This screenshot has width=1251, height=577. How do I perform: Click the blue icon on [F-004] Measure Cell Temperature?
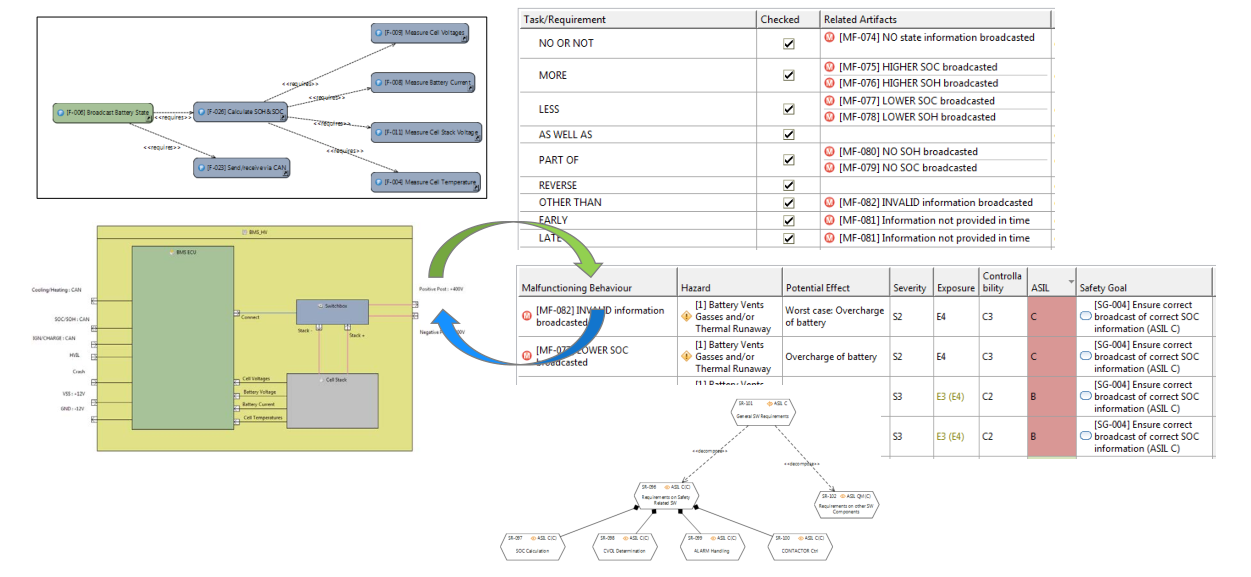coord(380,182)
